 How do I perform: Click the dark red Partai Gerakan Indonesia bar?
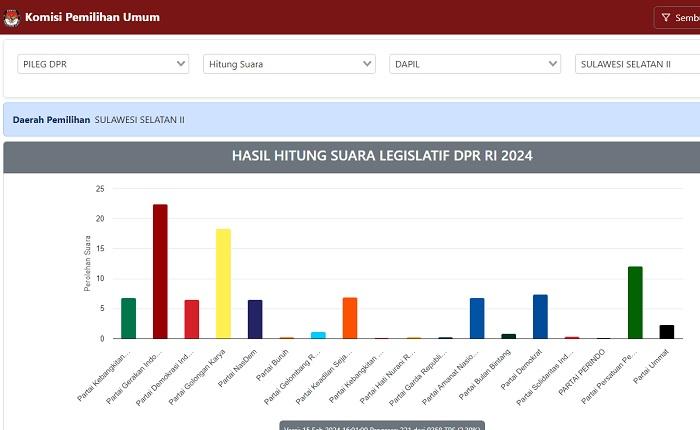click(x=160, y=271)
